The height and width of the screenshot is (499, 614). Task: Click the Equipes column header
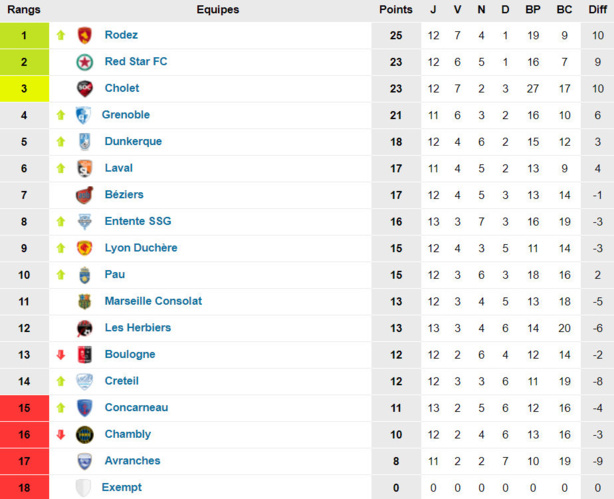217,10
